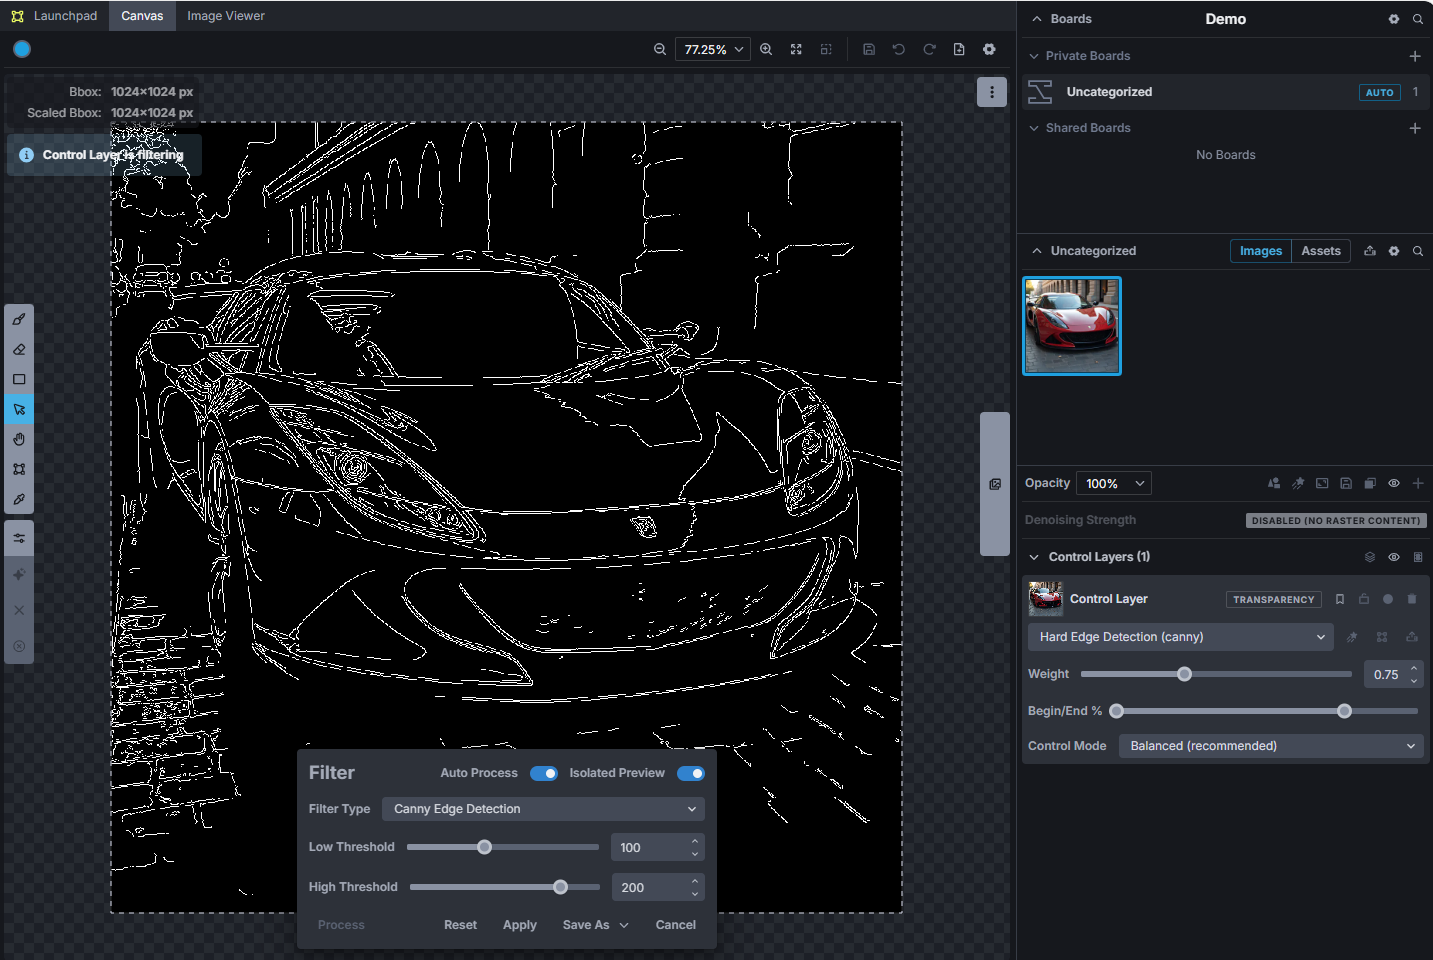Open canvas settings gear icon
Viewport: 1433px width, 960px height.
tap(989, 49)
